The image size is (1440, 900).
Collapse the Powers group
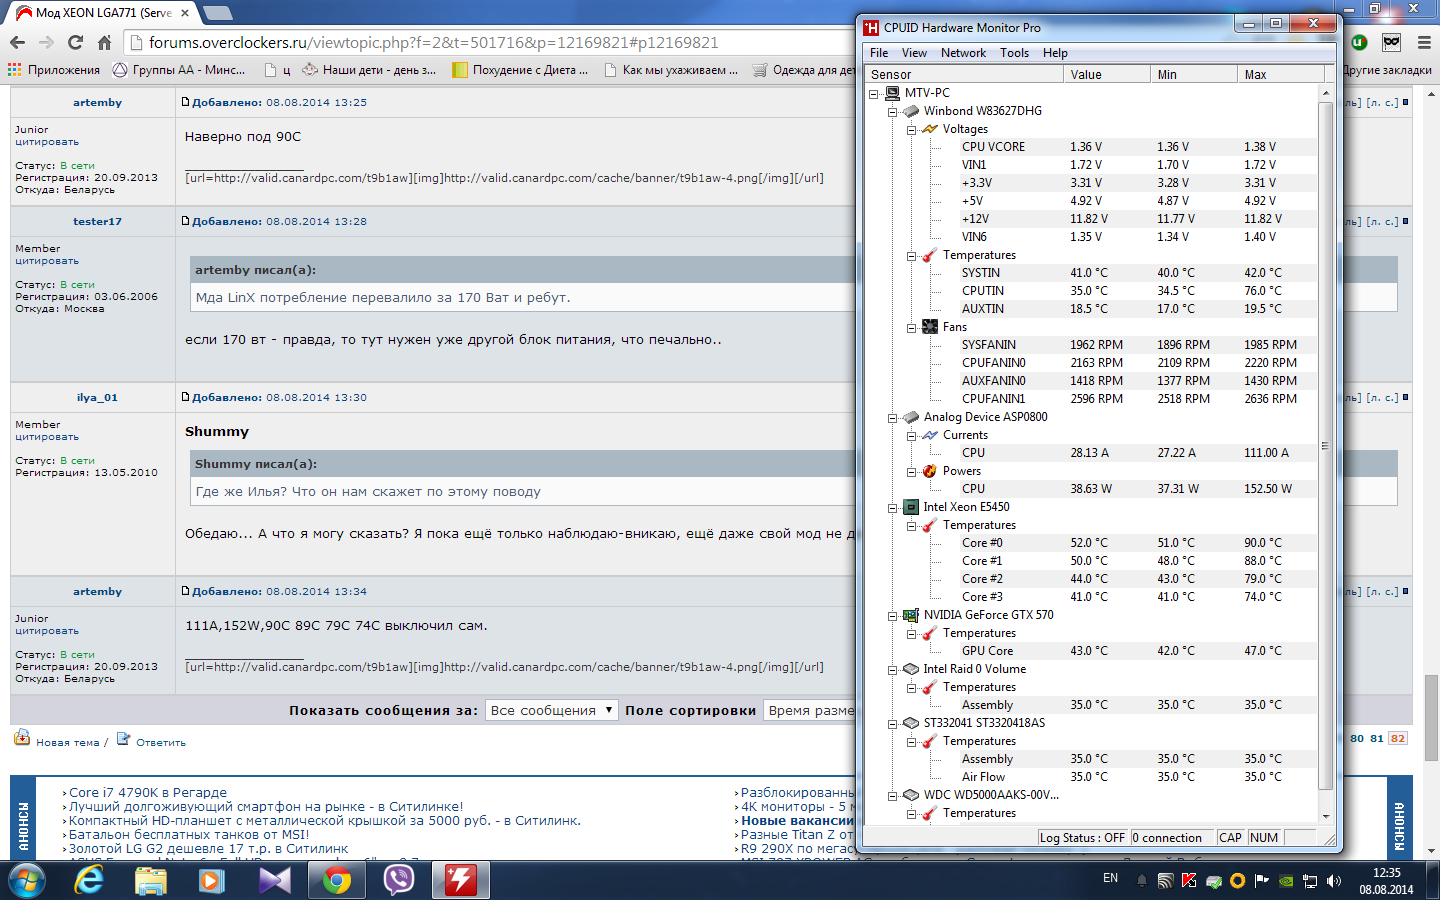coord(912,472)
